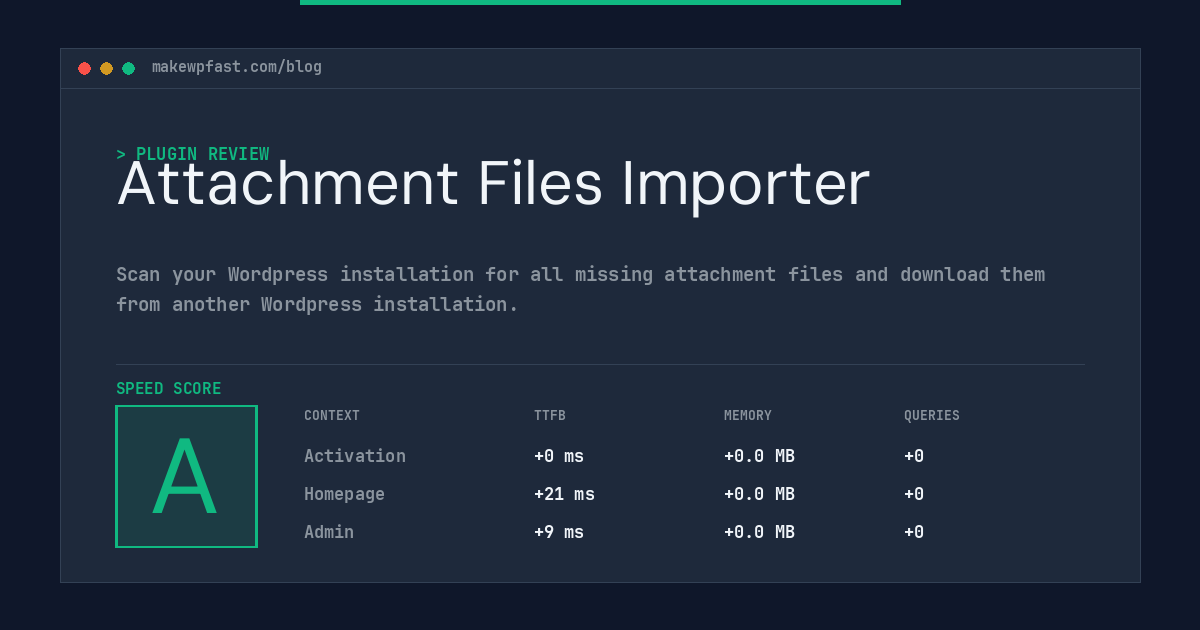Click Admin row queries value +0
The image size is (1200, 630).
[914, 532]
